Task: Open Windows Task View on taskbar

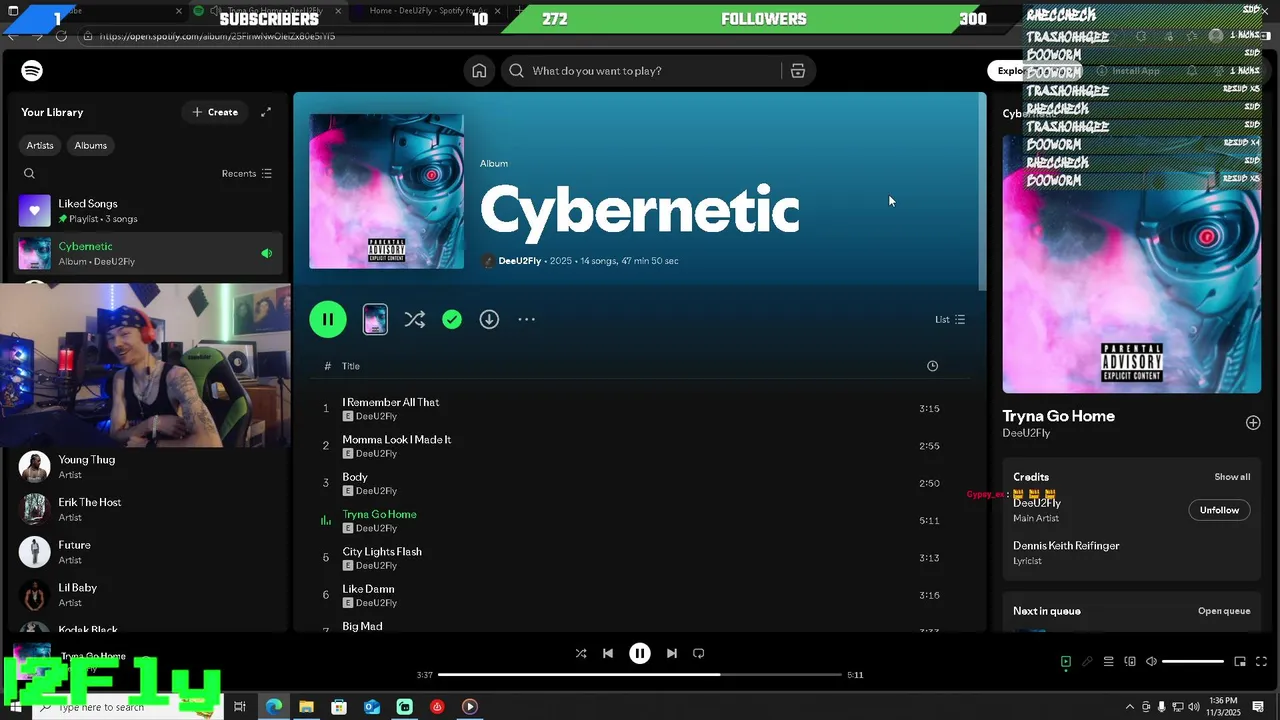Action: (240, 707)
